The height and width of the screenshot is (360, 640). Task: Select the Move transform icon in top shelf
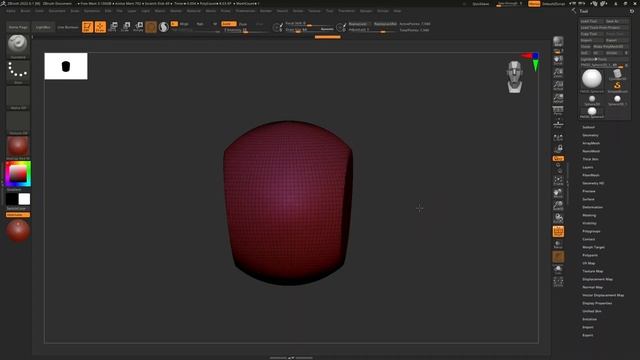pos(113,27)
